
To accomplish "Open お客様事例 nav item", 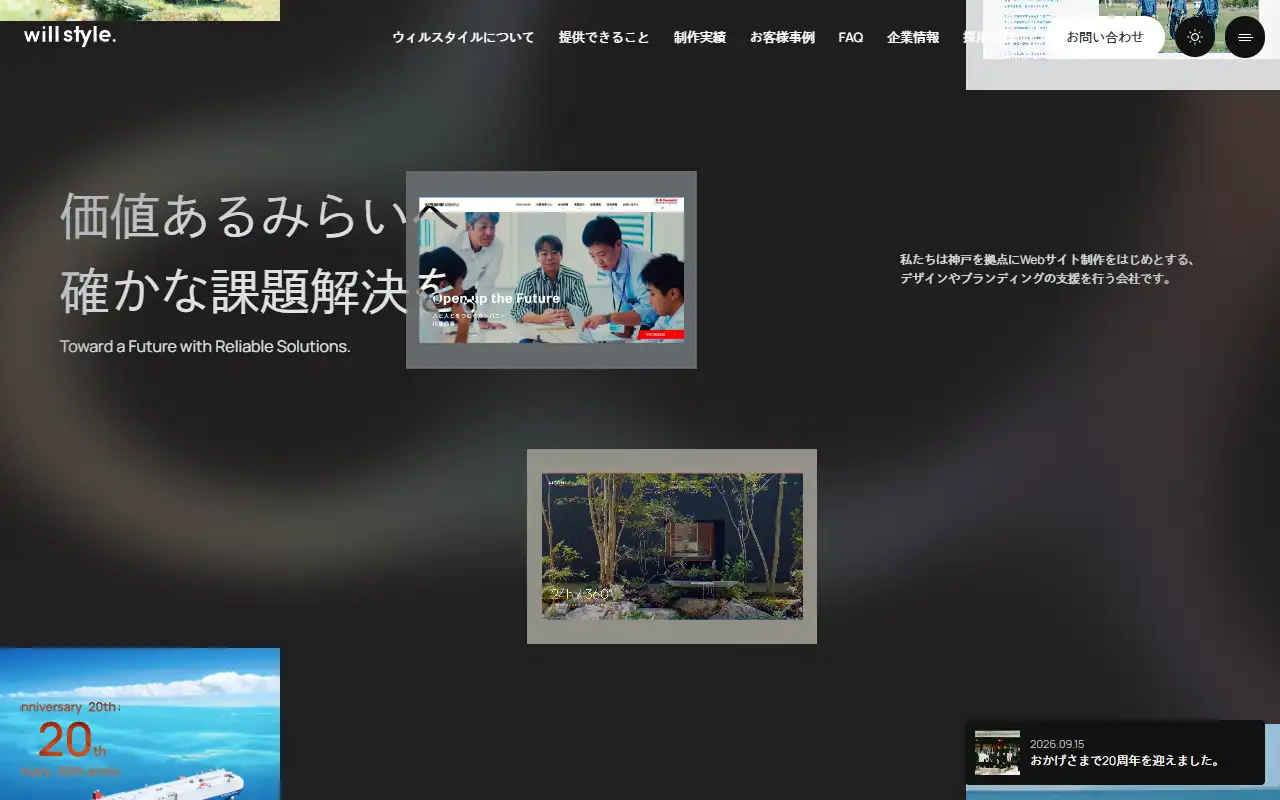I will [782, 37].
